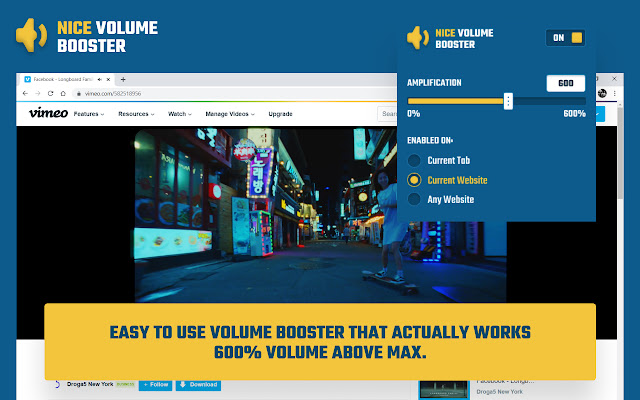Click the amplification slider handle
Image resolution: width=640 pixels, height=400 pixels.
point(508,101)
